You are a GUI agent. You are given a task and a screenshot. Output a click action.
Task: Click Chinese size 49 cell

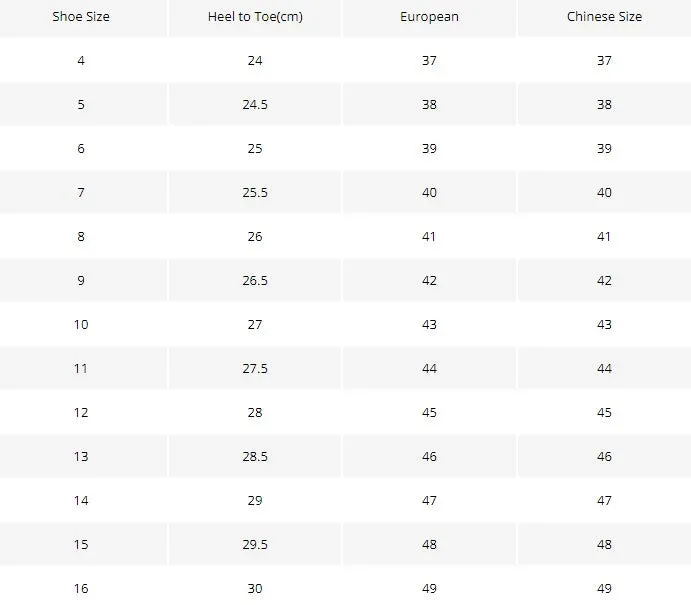[604, 589]
